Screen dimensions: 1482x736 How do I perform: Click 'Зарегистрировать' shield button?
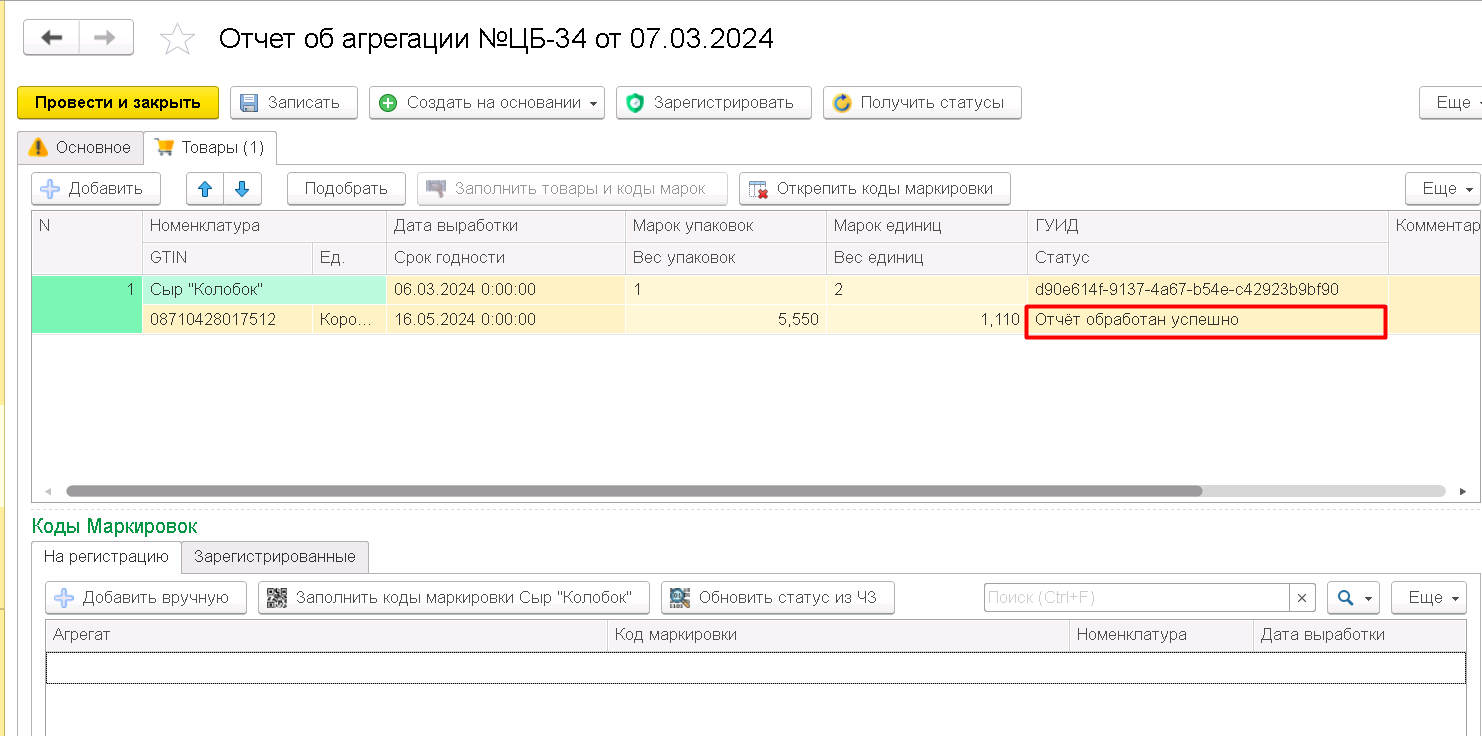pyautogui.click(x=714, y=102)
